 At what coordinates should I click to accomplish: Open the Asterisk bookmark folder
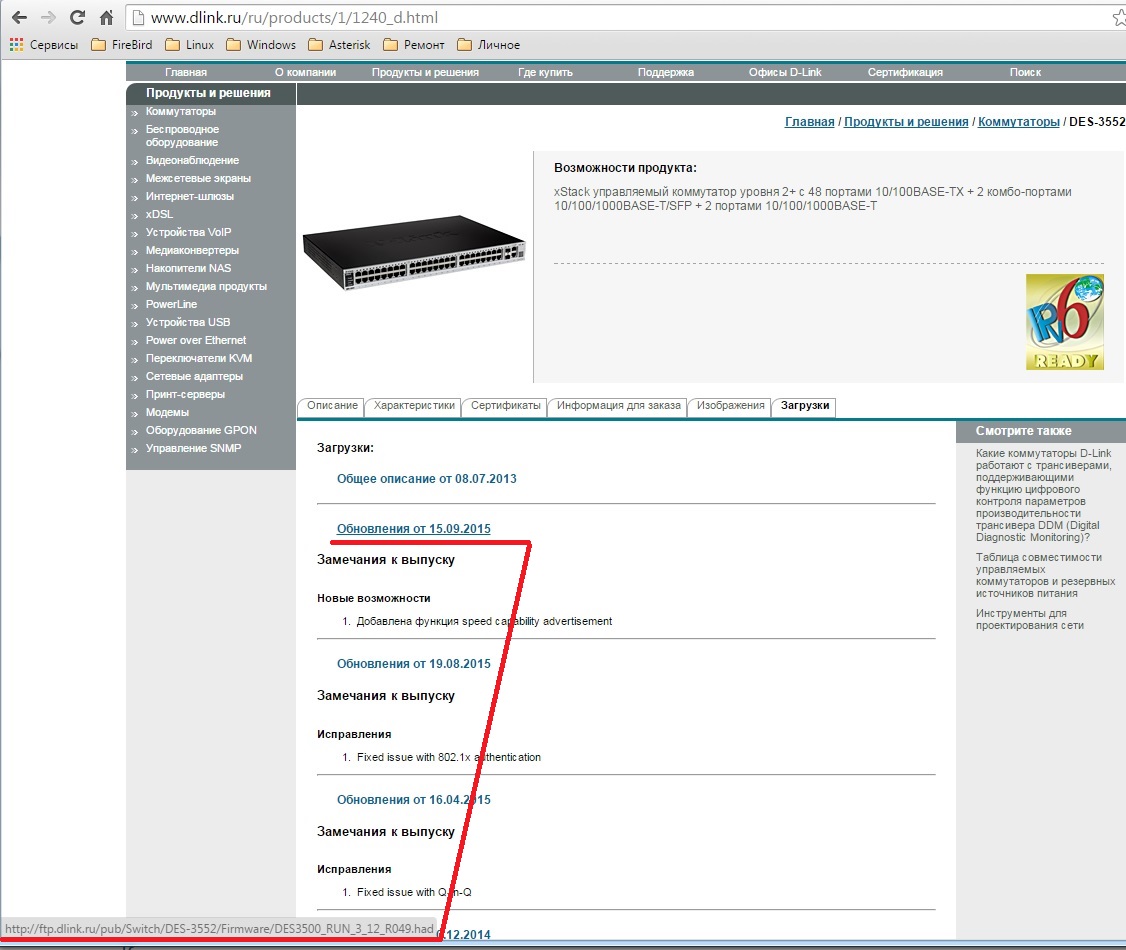click(339, 45)
